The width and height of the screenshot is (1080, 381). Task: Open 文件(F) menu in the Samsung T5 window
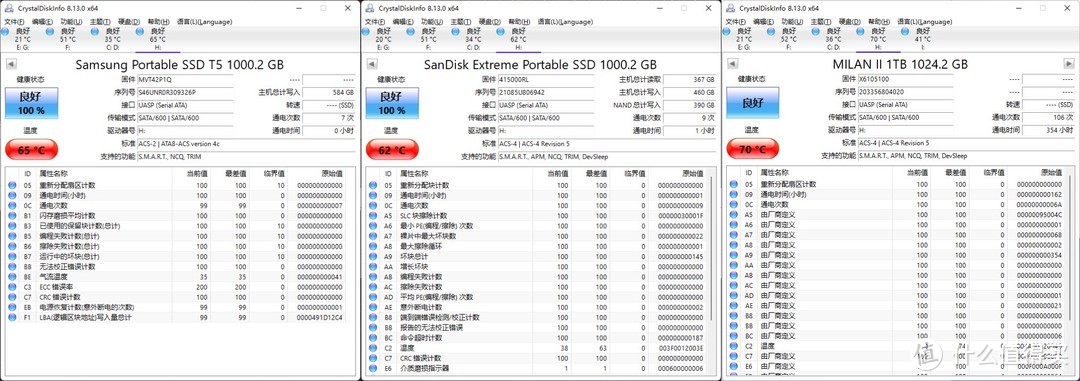point(13,22)
